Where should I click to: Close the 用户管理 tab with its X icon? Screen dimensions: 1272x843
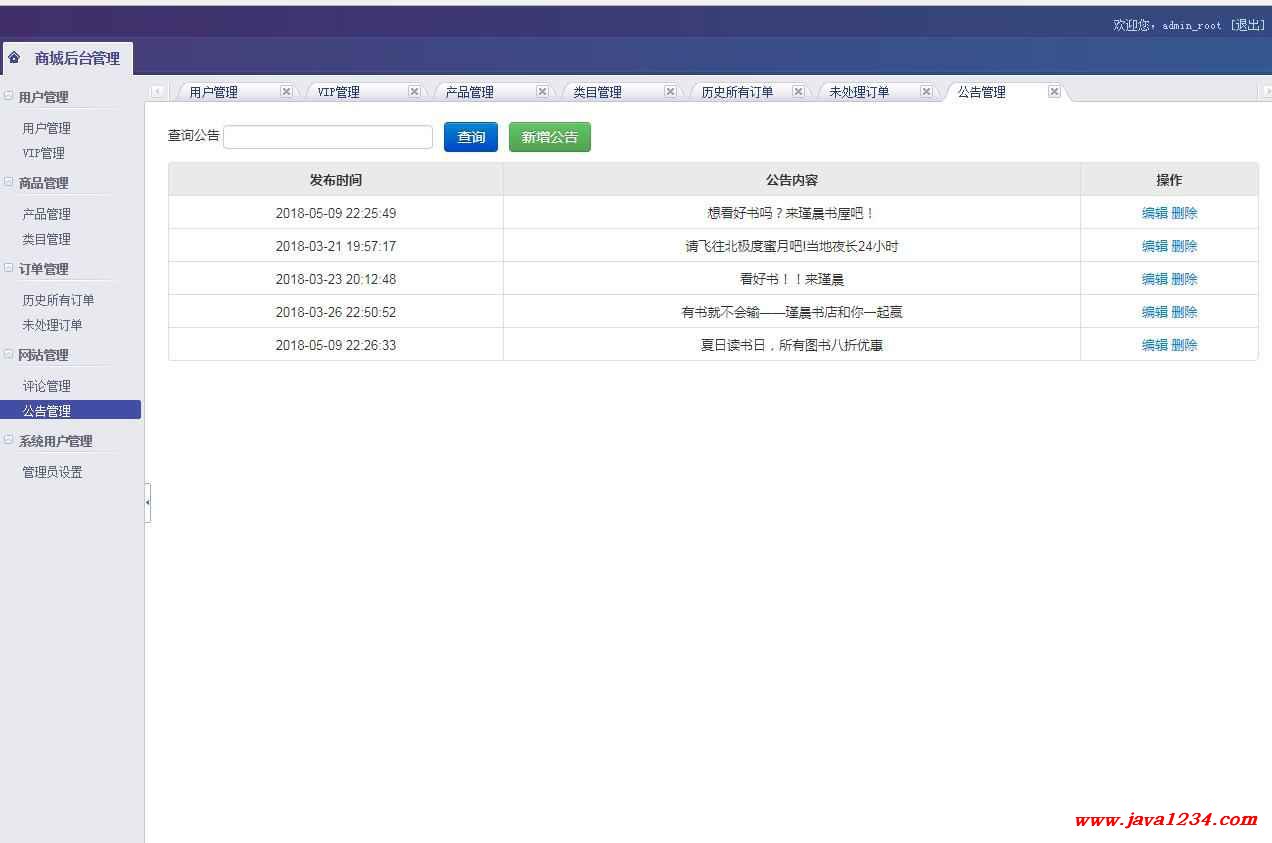[286, 91]
